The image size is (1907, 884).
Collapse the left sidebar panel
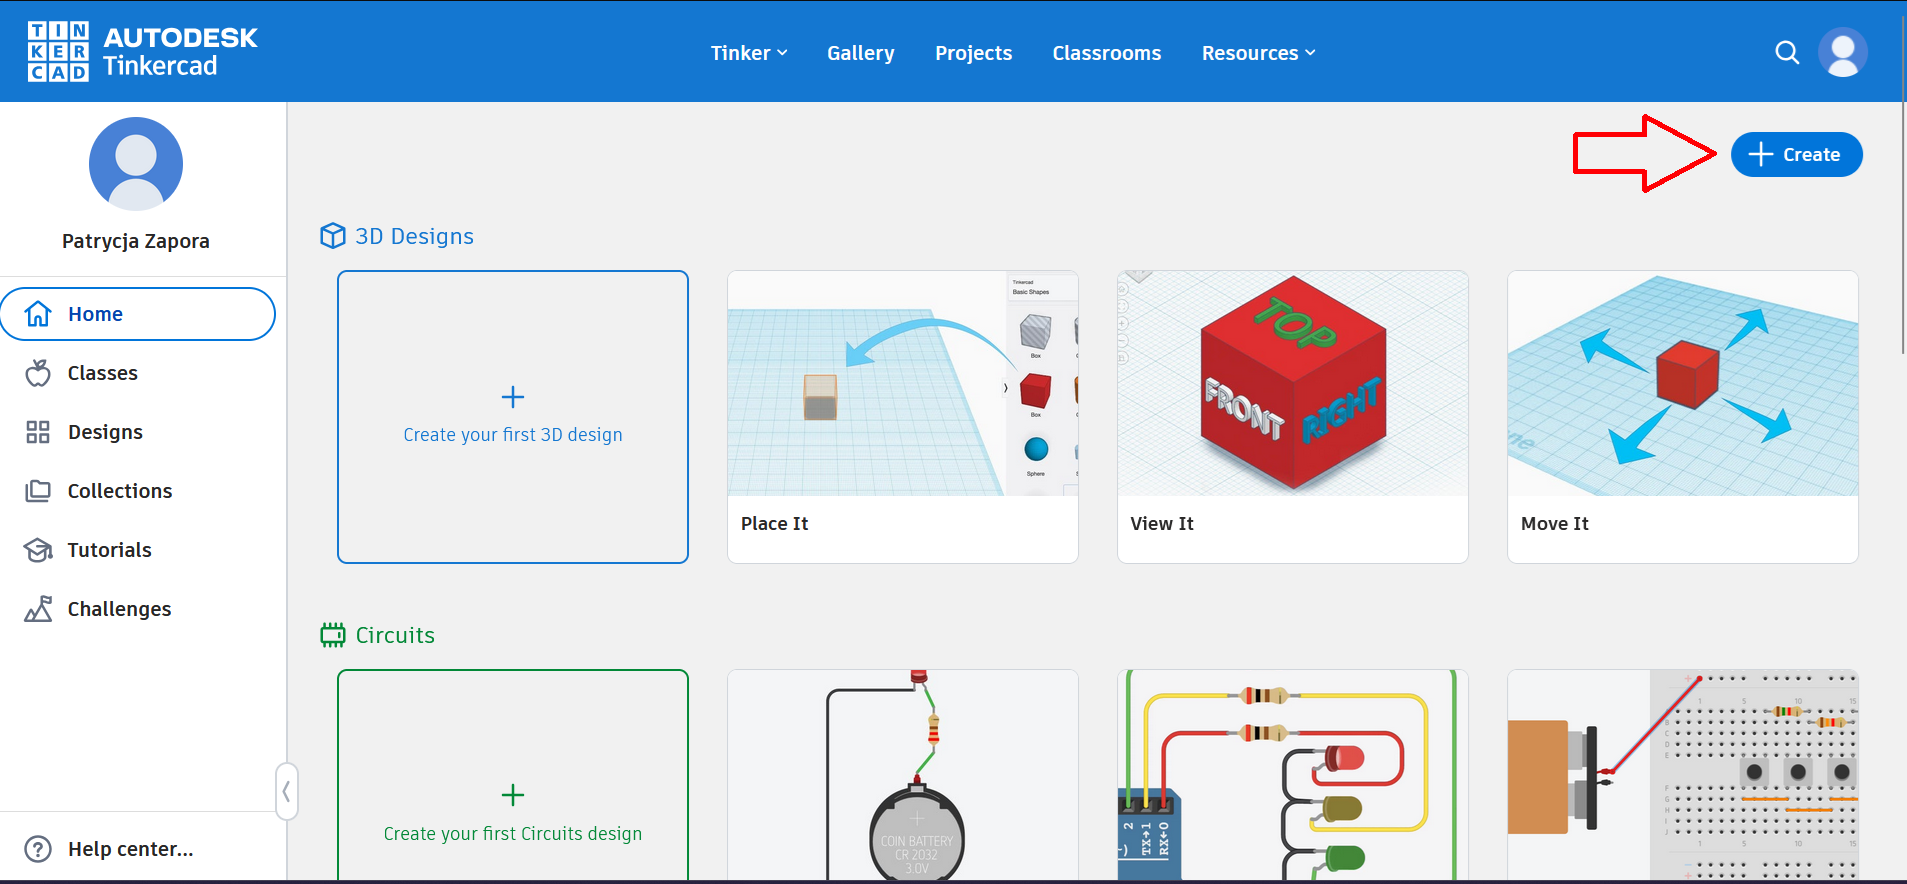tap(286, 792)
